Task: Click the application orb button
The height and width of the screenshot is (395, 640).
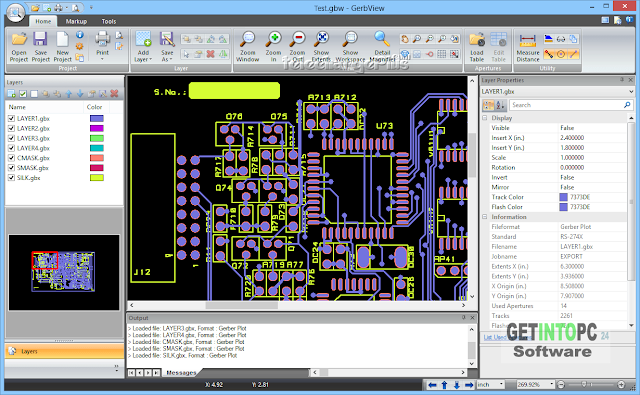Action: click(16, 13)
